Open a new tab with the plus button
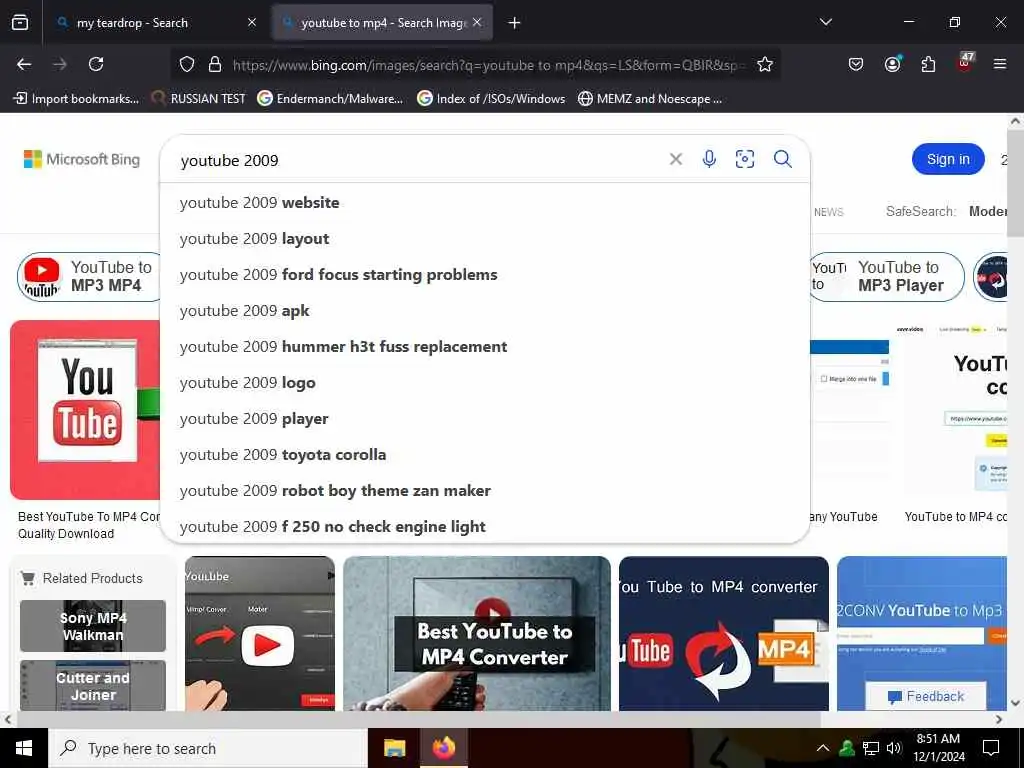The image size is (1024, 768). pyautogui.click(x=514, y=23)
